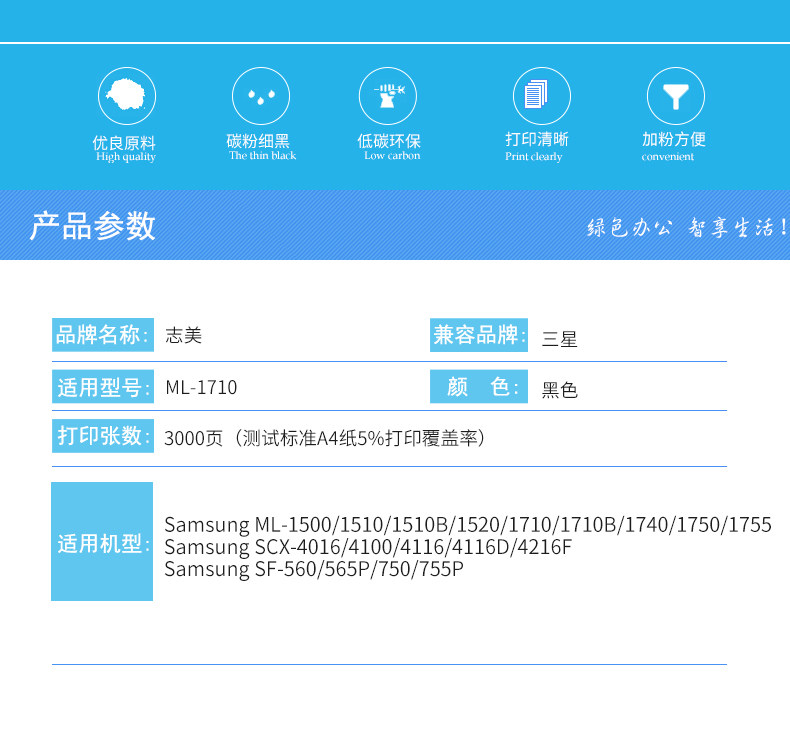Viewport: 790px width, 742px height.
Task: Click the ML-1710 model value
Action: 202,387
